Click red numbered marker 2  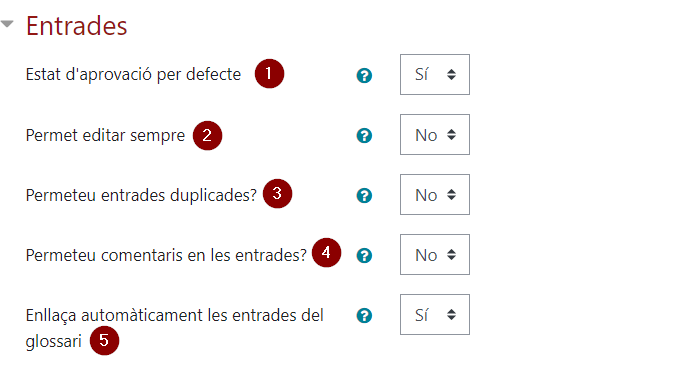tap(207, 135)
